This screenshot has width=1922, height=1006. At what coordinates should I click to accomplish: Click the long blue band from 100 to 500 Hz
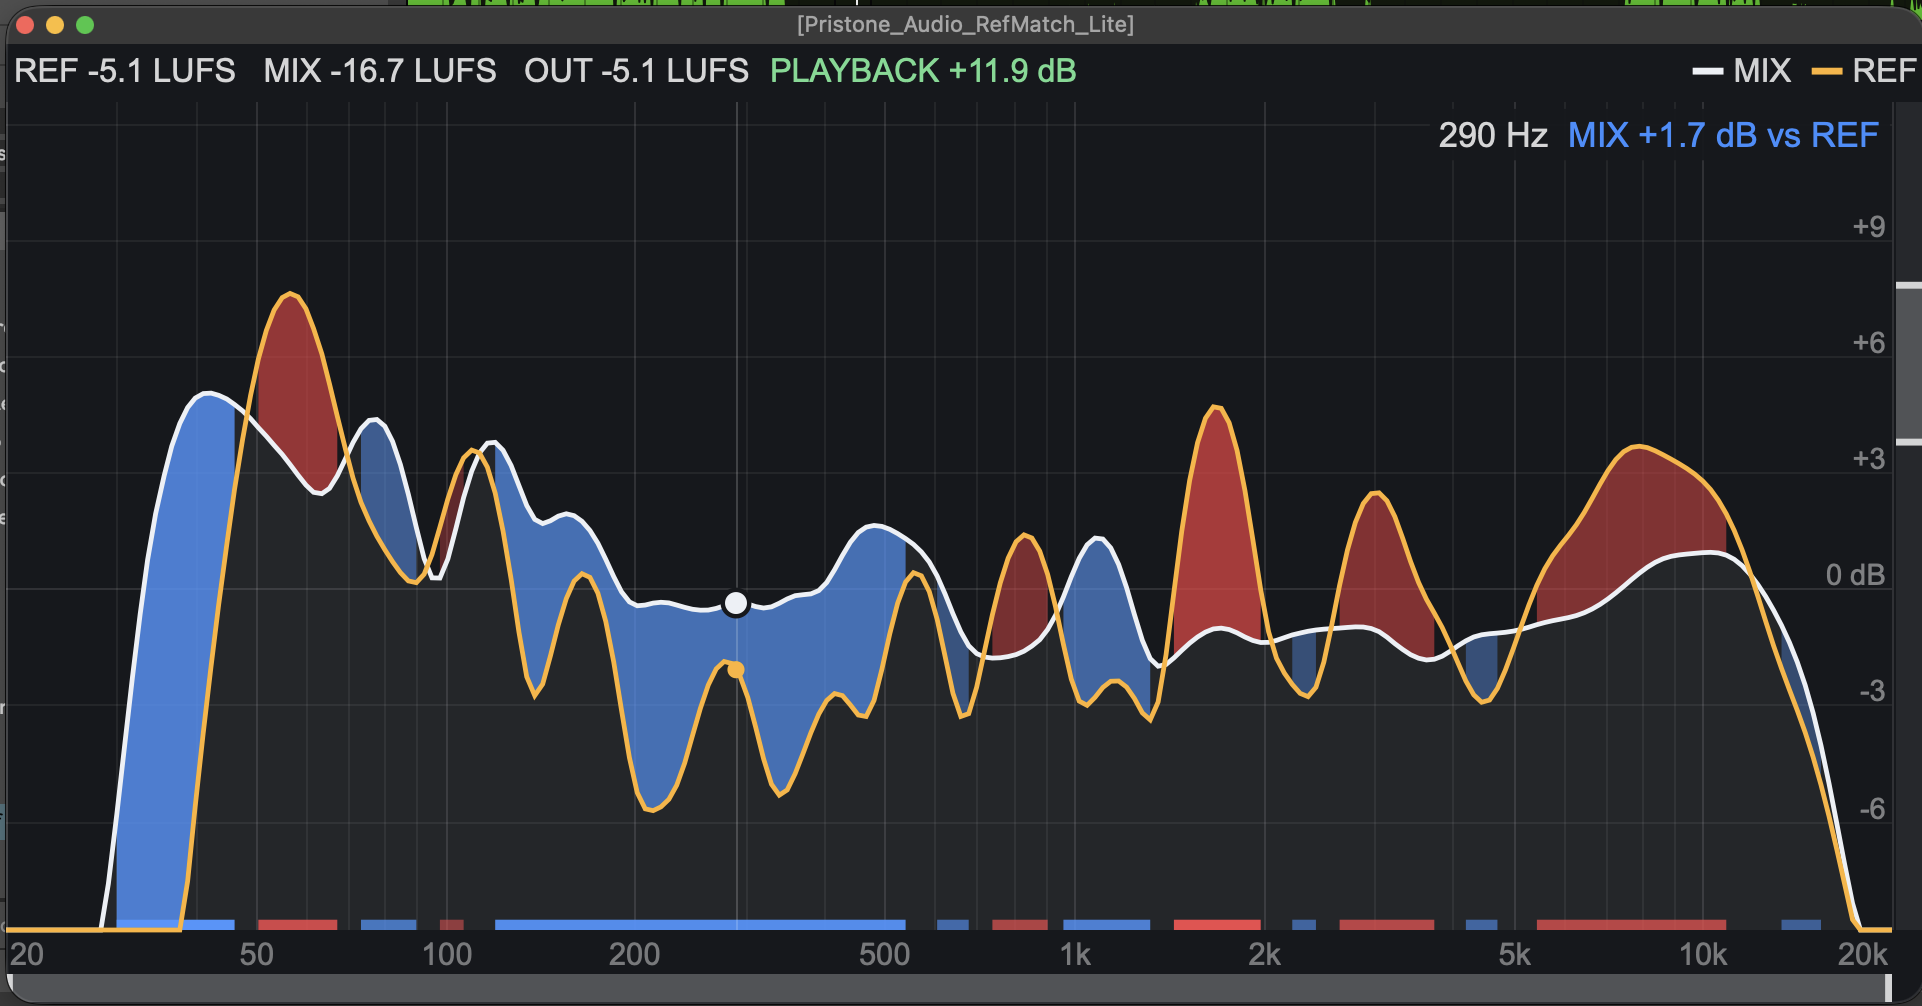point(700,925)
